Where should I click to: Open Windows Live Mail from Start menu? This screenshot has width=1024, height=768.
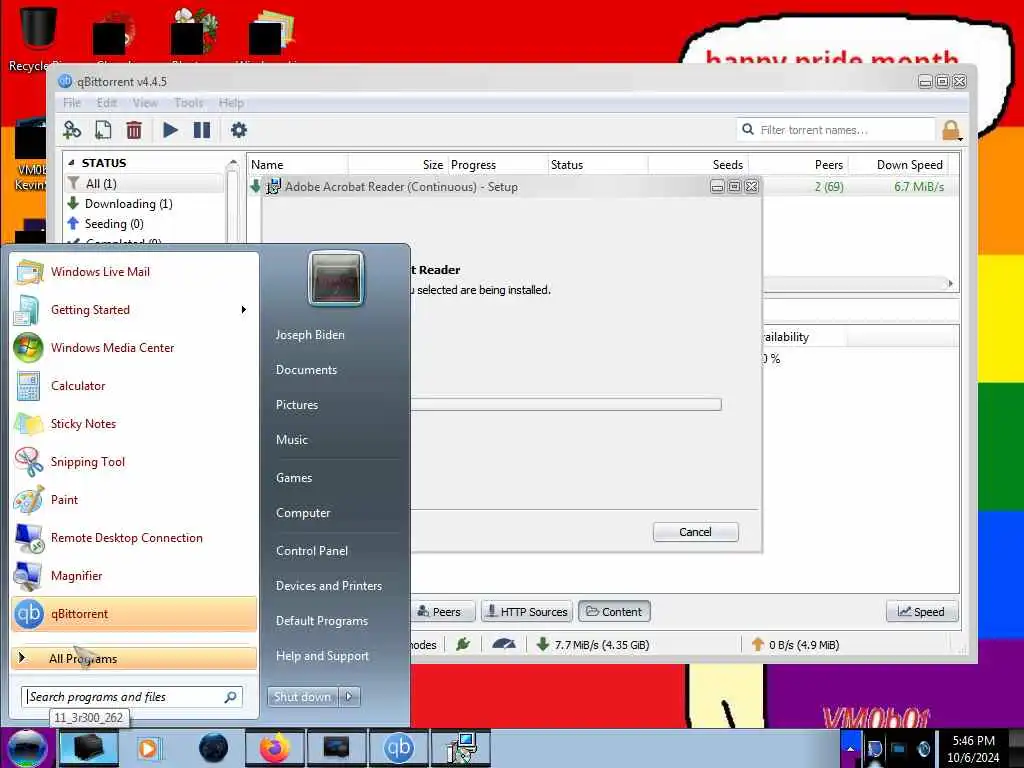(x=134, y=272)
